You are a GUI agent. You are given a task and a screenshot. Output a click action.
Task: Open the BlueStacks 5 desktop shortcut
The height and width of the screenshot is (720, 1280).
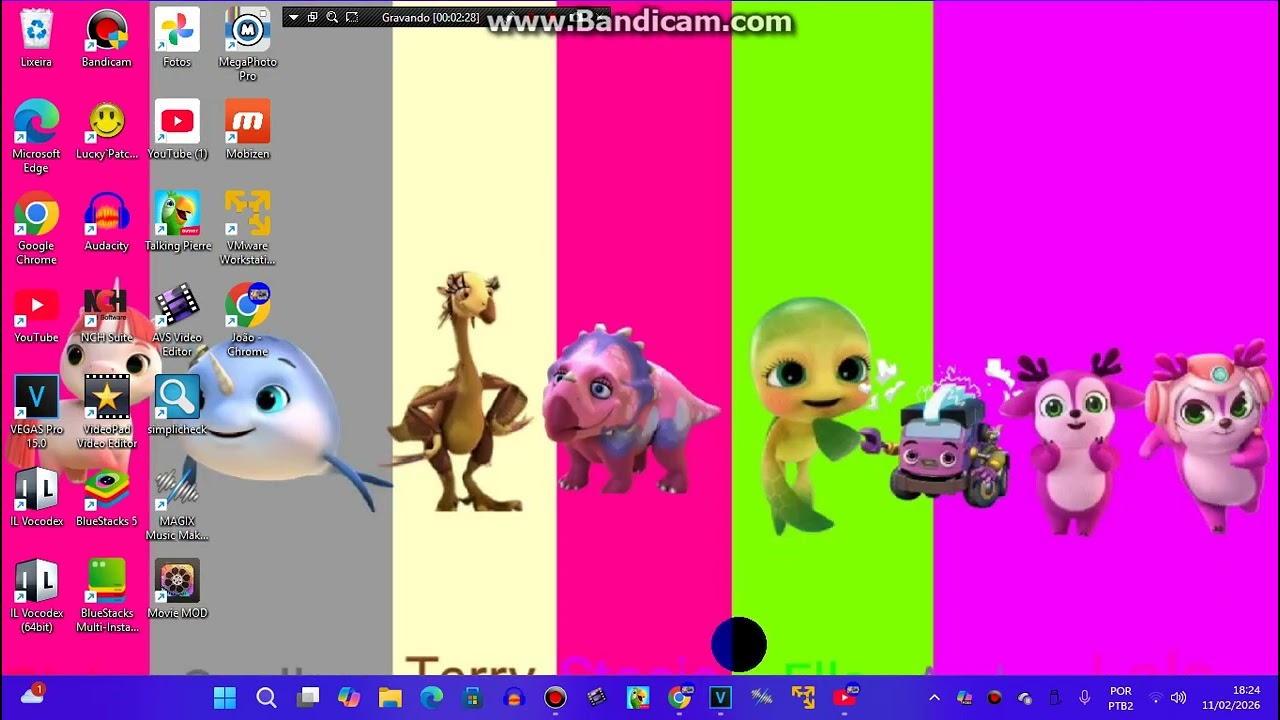106,499
